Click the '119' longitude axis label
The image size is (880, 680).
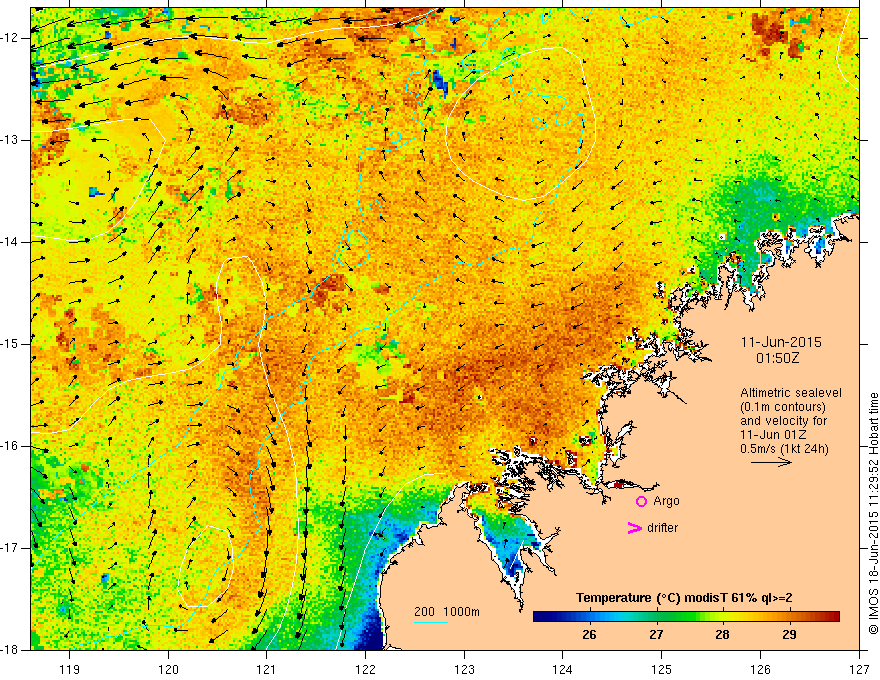(x=70, y=669)
